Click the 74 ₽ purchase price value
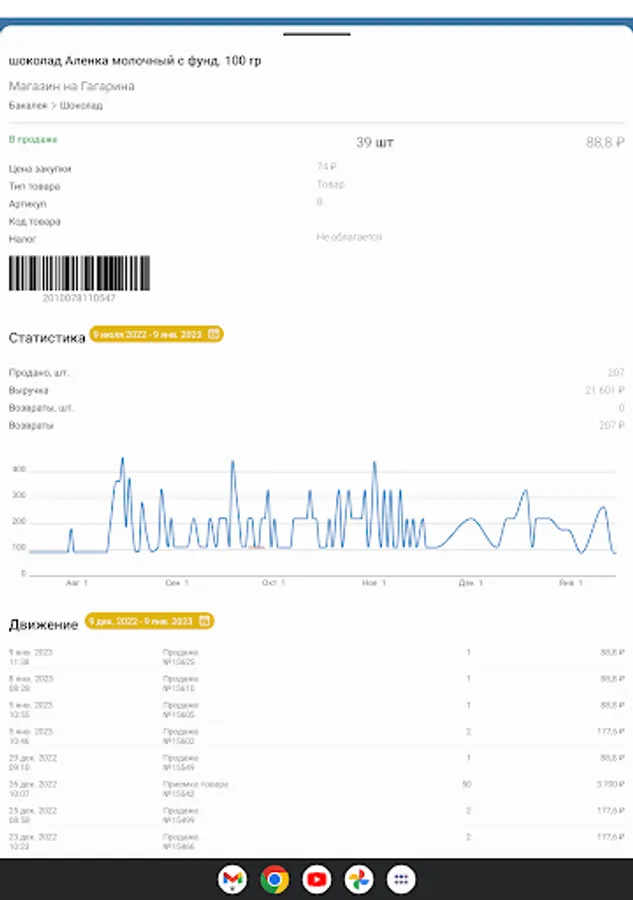The image size is (633, 900). coord(327,166)
